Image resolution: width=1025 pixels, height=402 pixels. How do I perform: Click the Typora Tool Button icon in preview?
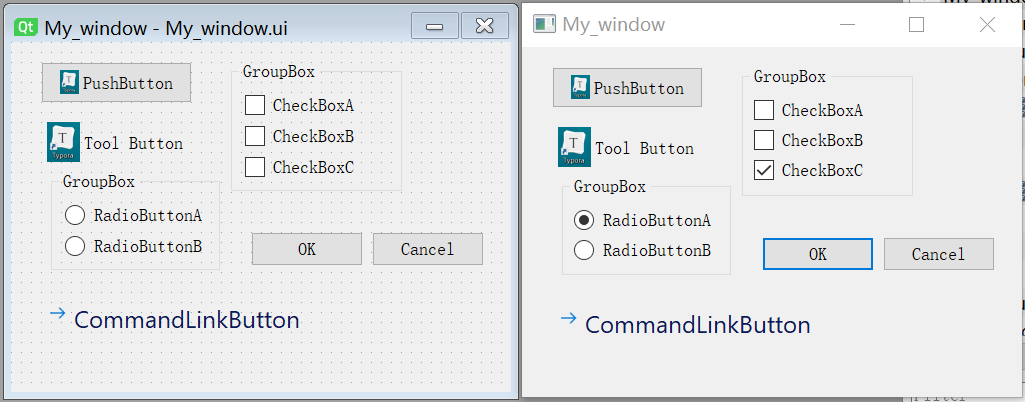pos(575,146)
